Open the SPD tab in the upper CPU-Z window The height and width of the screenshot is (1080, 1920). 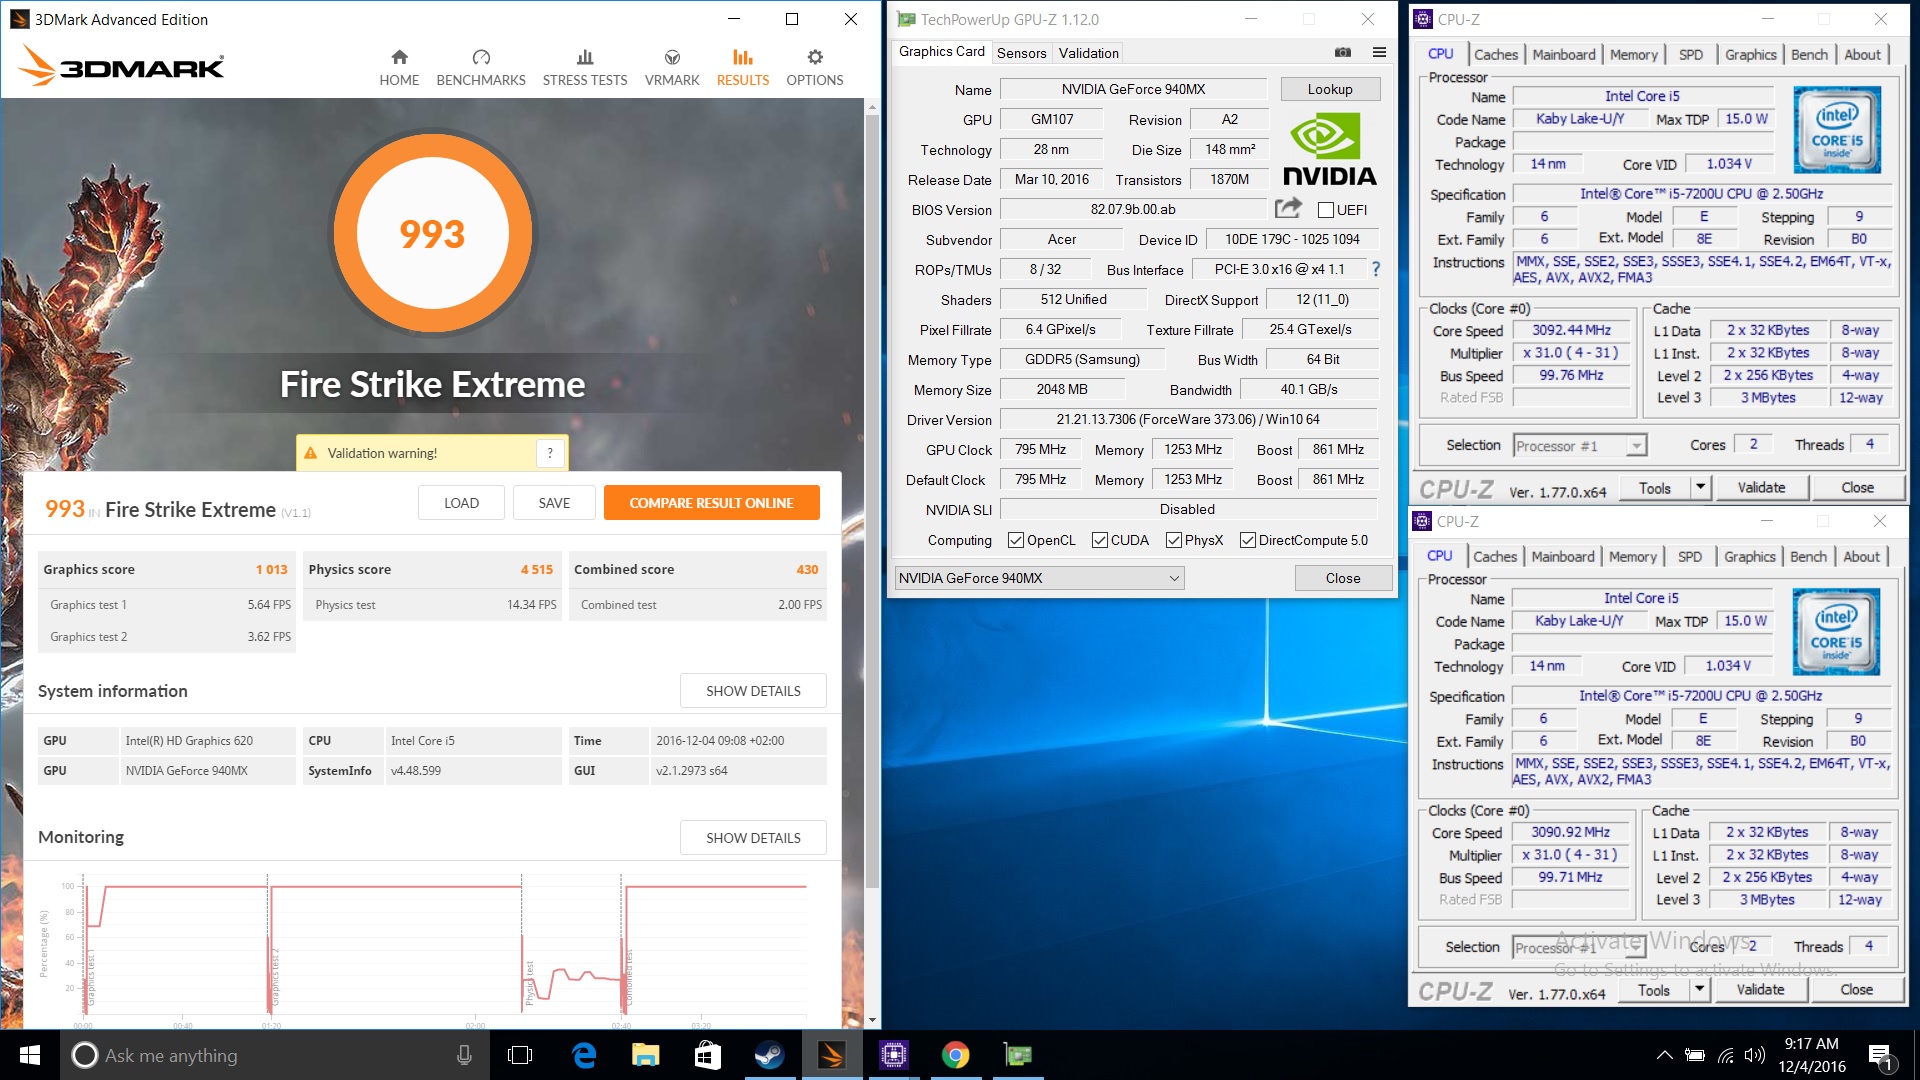[x=1690, y=55]
